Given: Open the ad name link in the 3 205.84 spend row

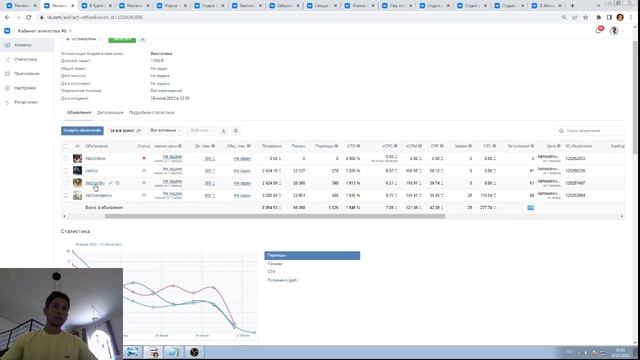Looking at the screenshot, I should tap(98, 196).
